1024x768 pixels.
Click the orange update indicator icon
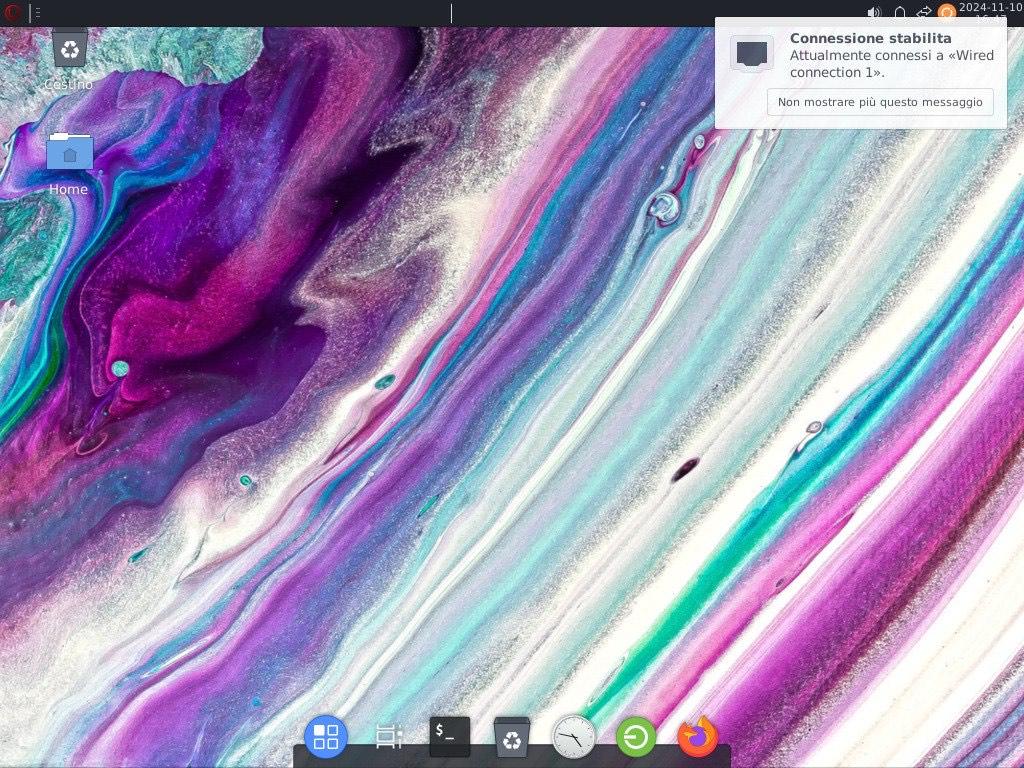pyautogui.click(x=946, y=13)
